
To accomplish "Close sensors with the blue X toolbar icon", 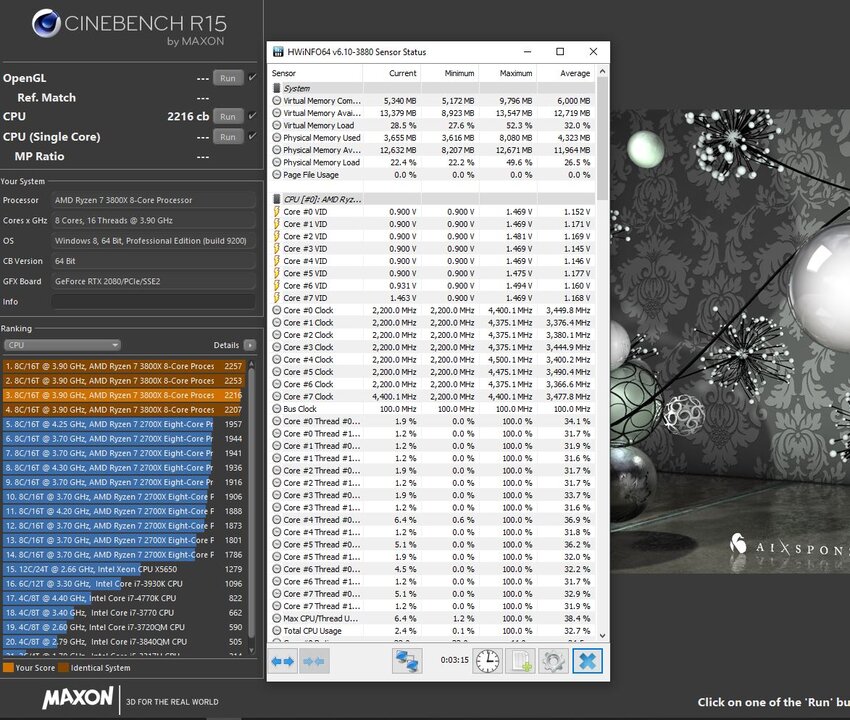I will click(588, 661).
